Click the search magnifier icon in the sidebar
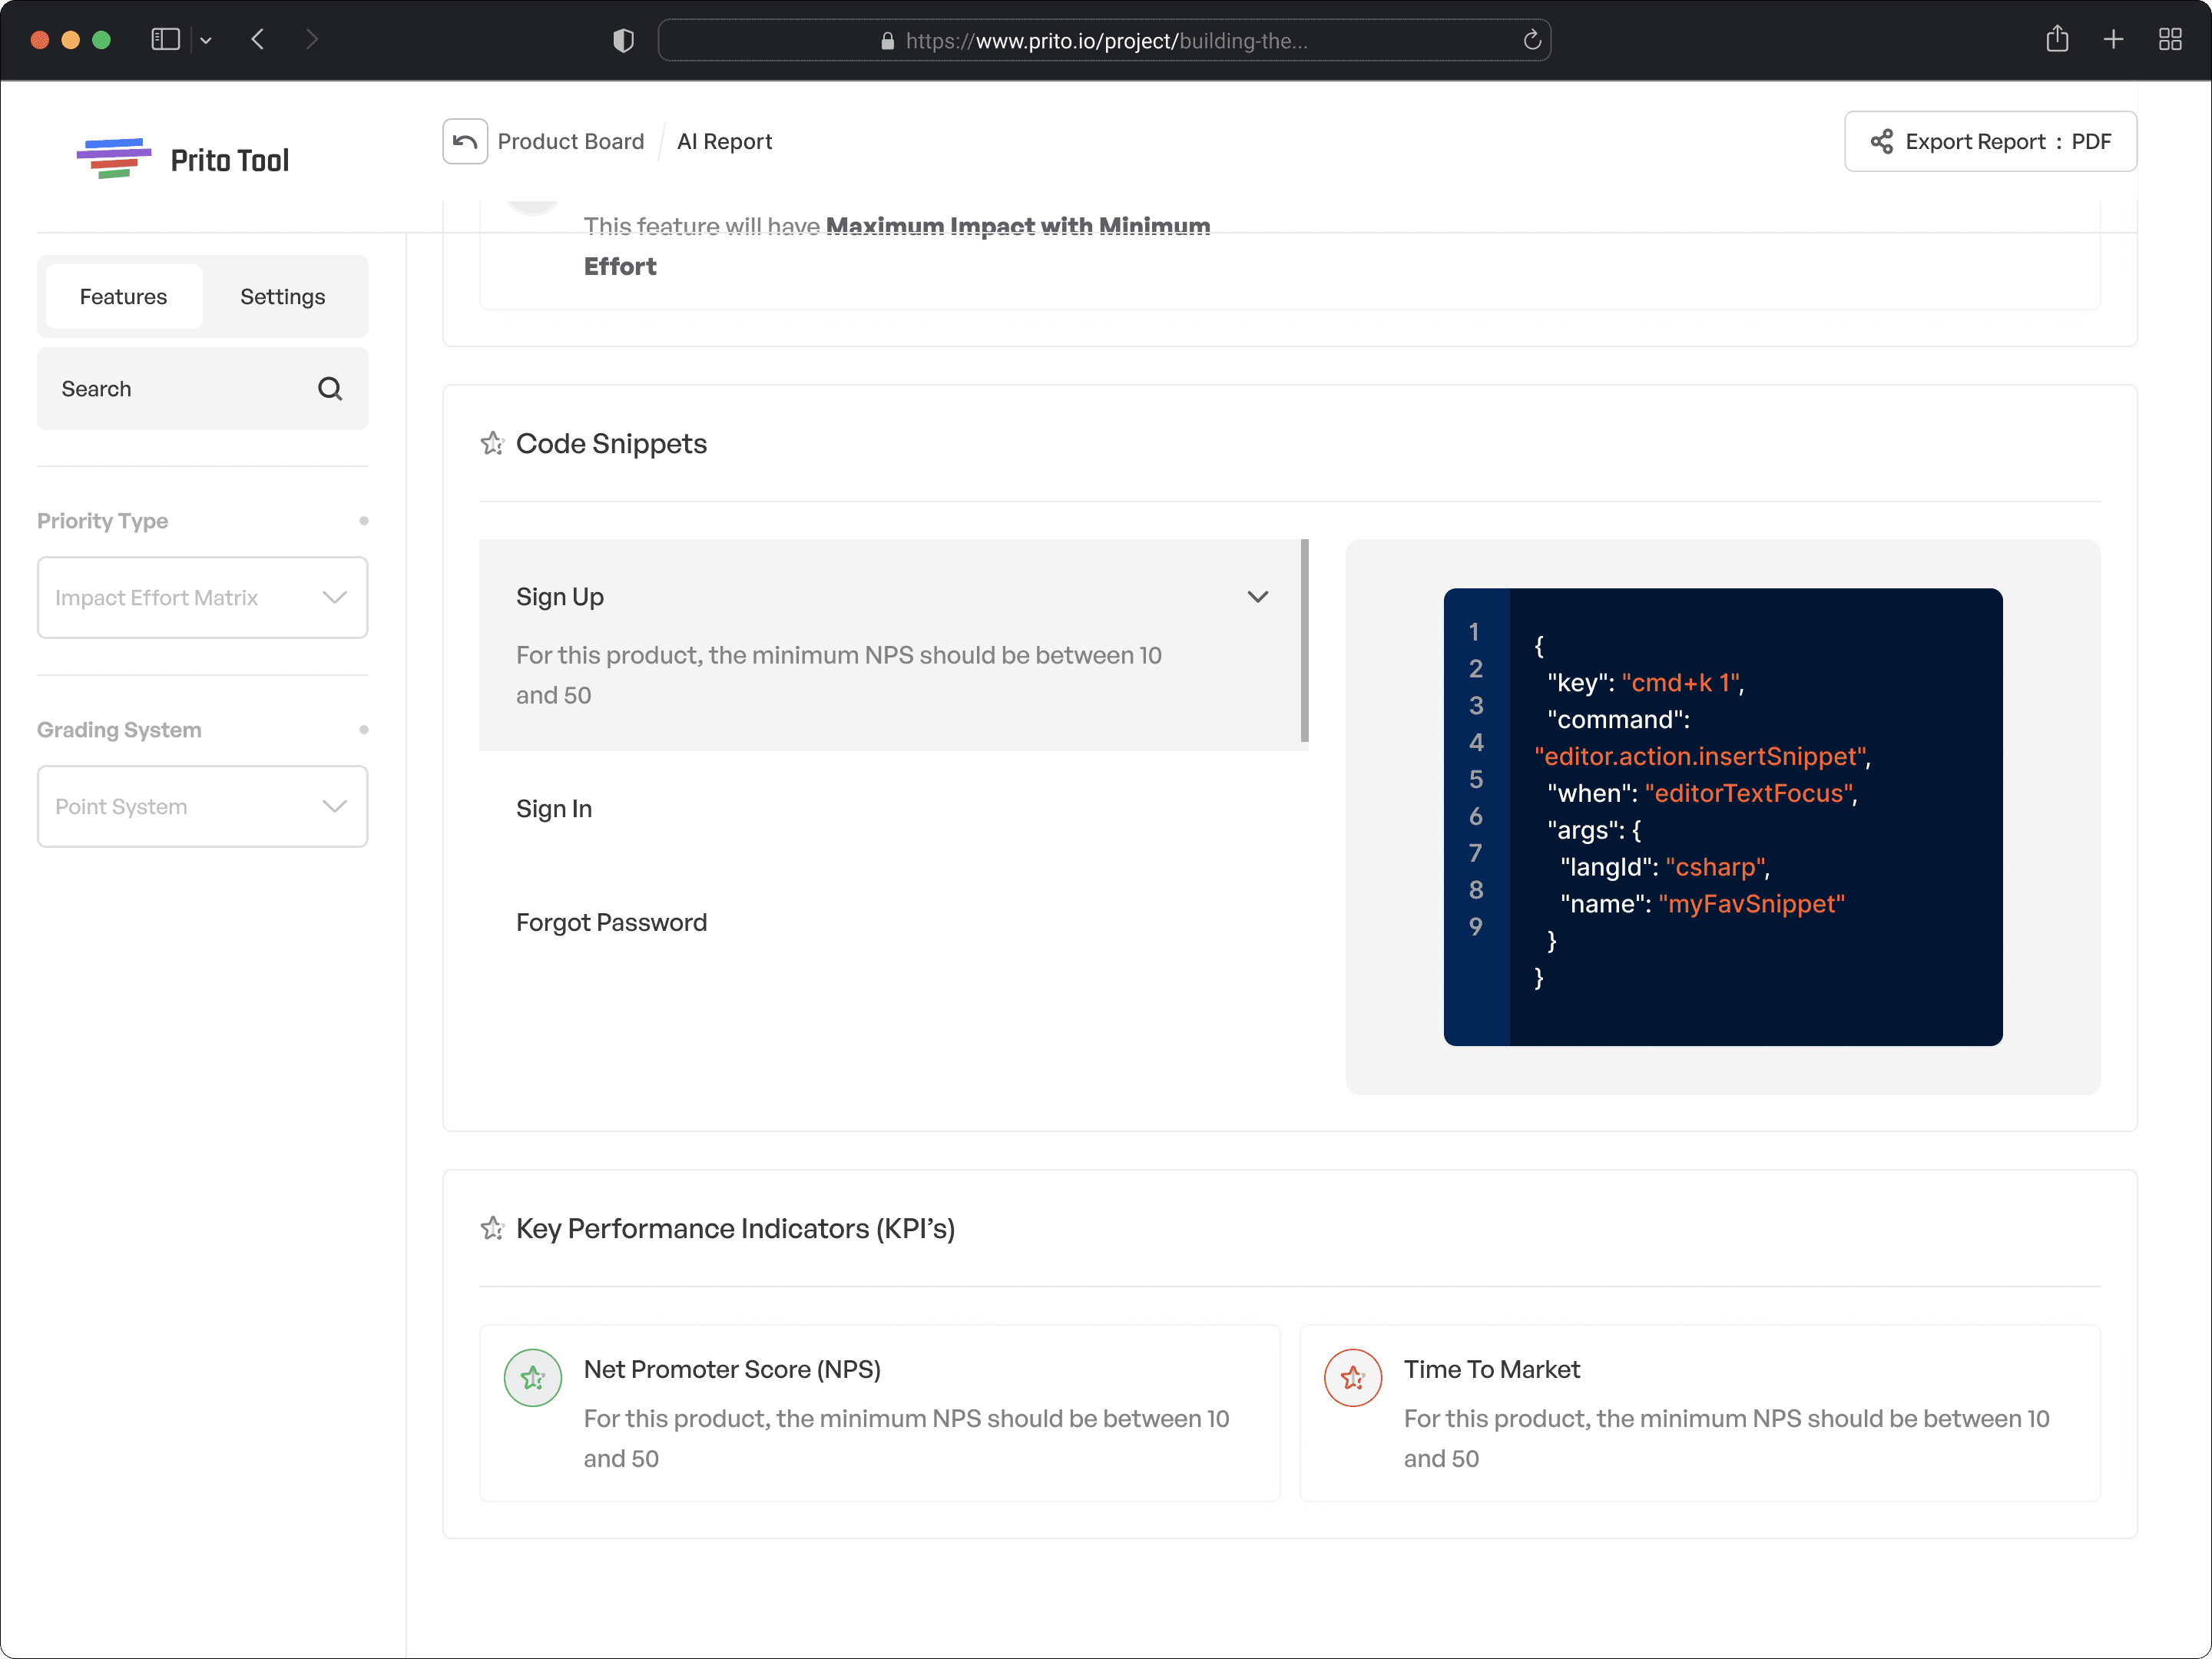This screenshot has height=1659, width=2212. pos(330,389)
